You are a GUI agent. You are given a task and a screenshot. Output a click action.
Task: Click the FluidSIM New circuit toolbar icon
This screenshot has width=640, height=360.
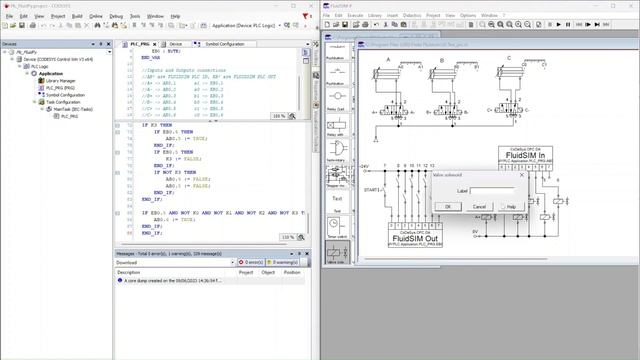click(x=327, y=25)
